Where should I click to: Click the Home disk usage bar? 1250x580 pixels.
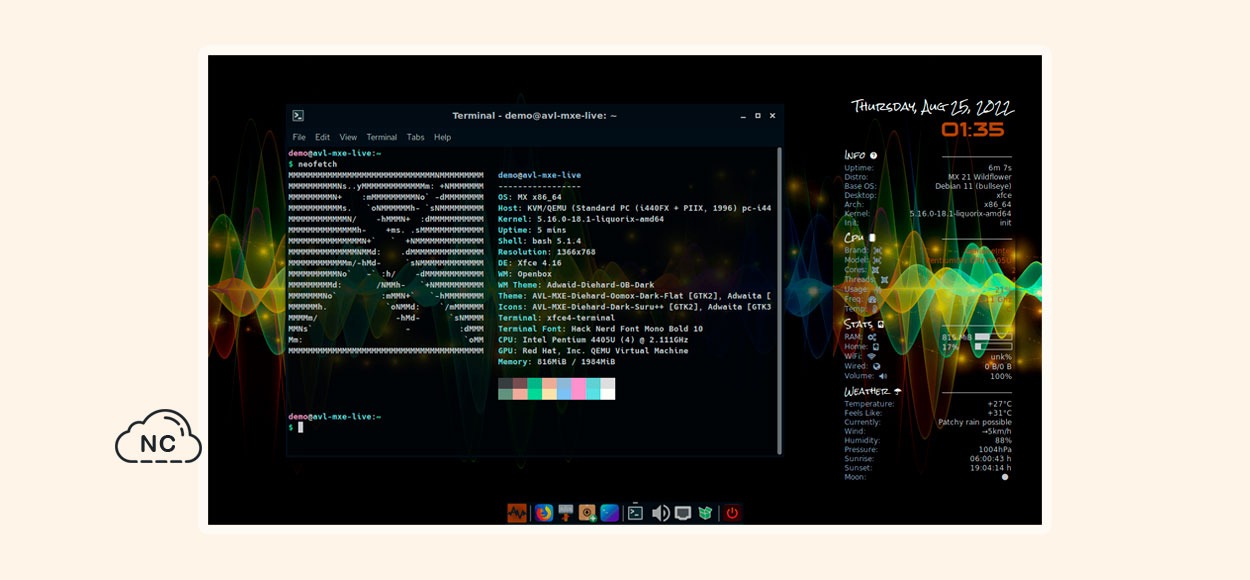pyautogui.click(x=994, y=347)
